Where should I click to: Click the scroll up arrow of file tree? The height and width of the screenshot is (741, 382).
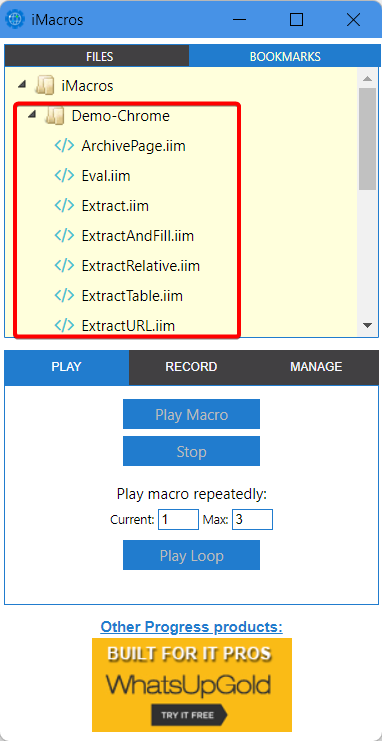coord(367,78)
